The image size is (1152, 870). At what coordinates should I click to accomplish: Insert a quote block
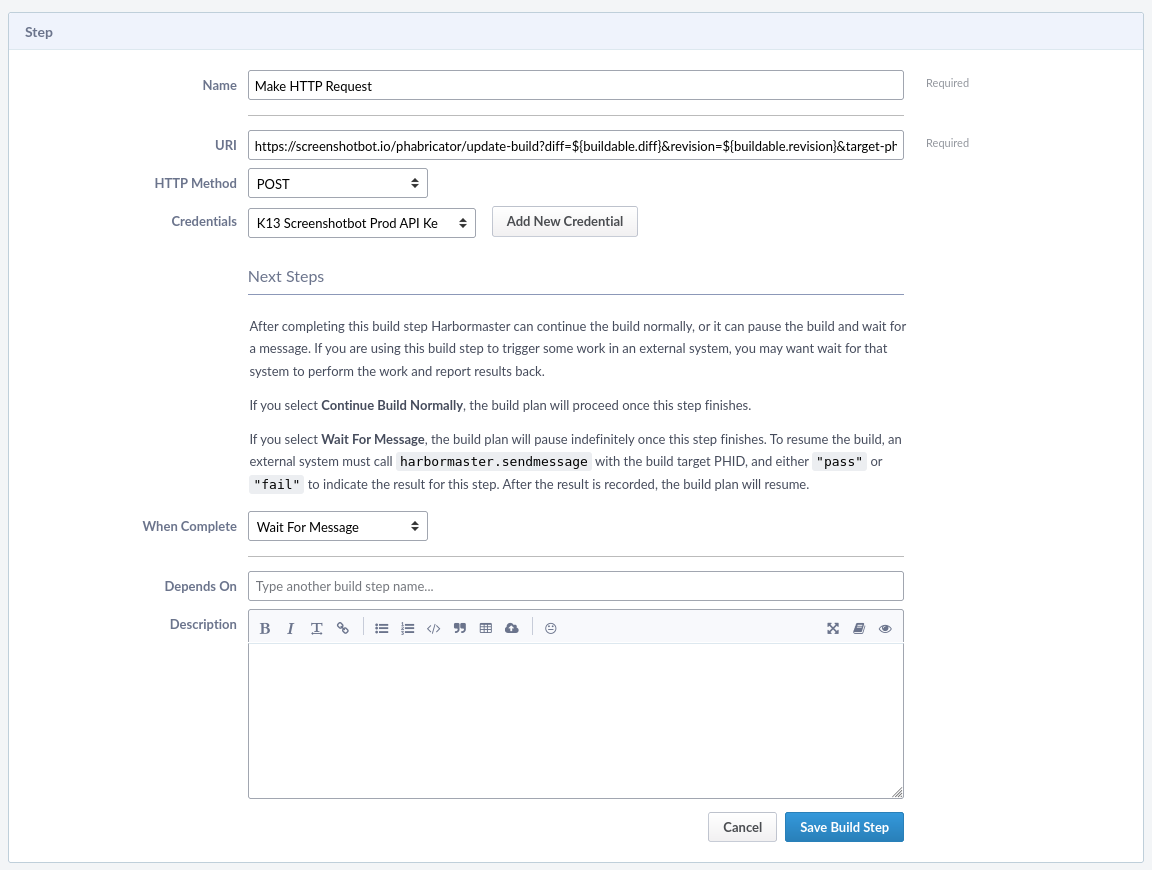[x=460, y=628]
